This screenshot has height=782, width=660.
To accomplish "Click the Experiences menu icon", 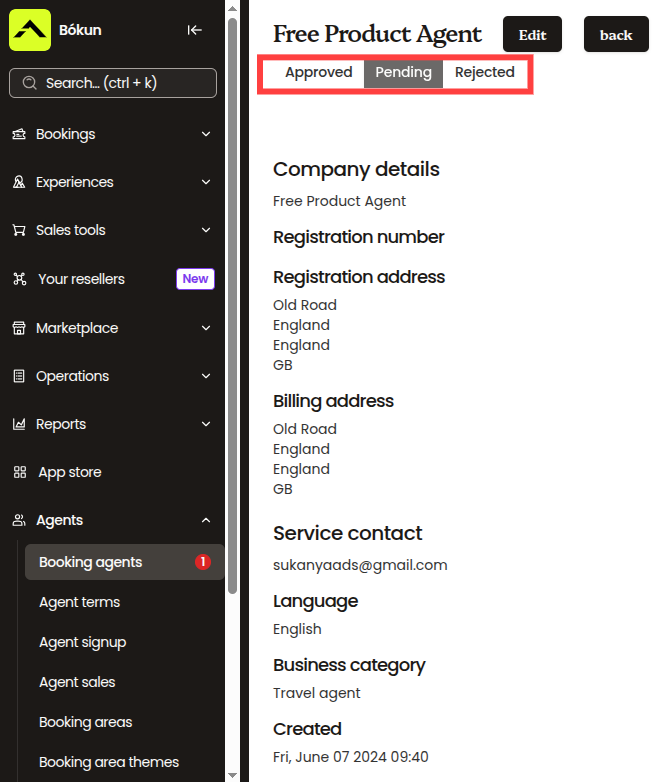I will [x=19, y=182].
